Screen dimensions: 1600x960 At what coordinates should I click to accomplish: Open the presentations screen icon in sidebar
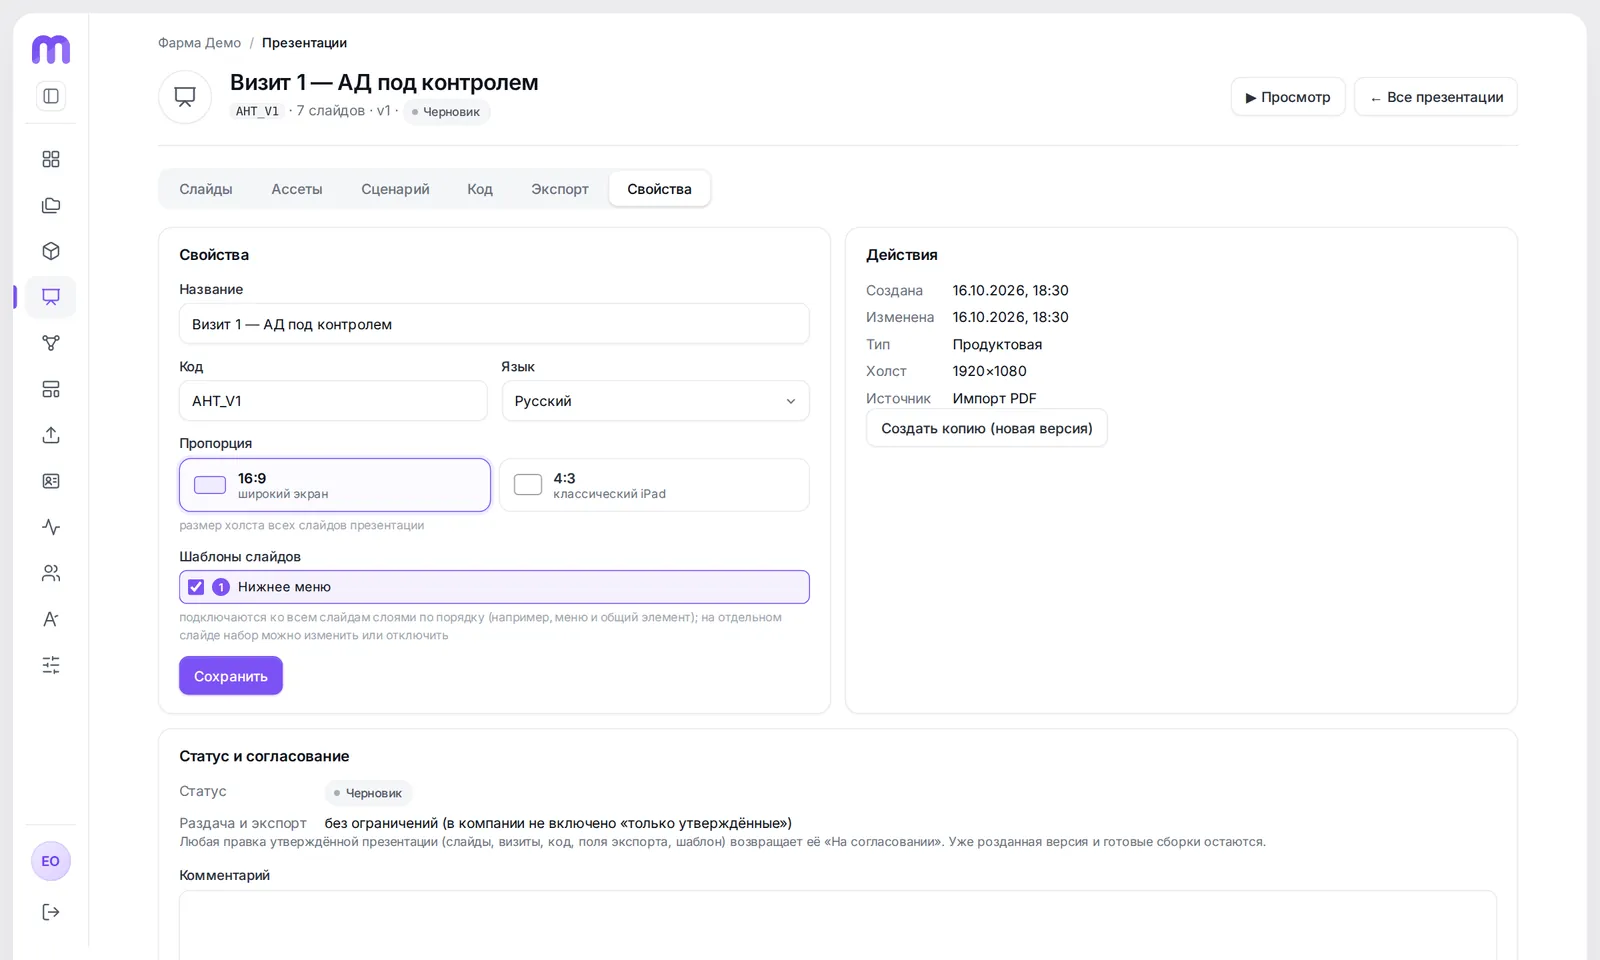[x=51, y=297]
